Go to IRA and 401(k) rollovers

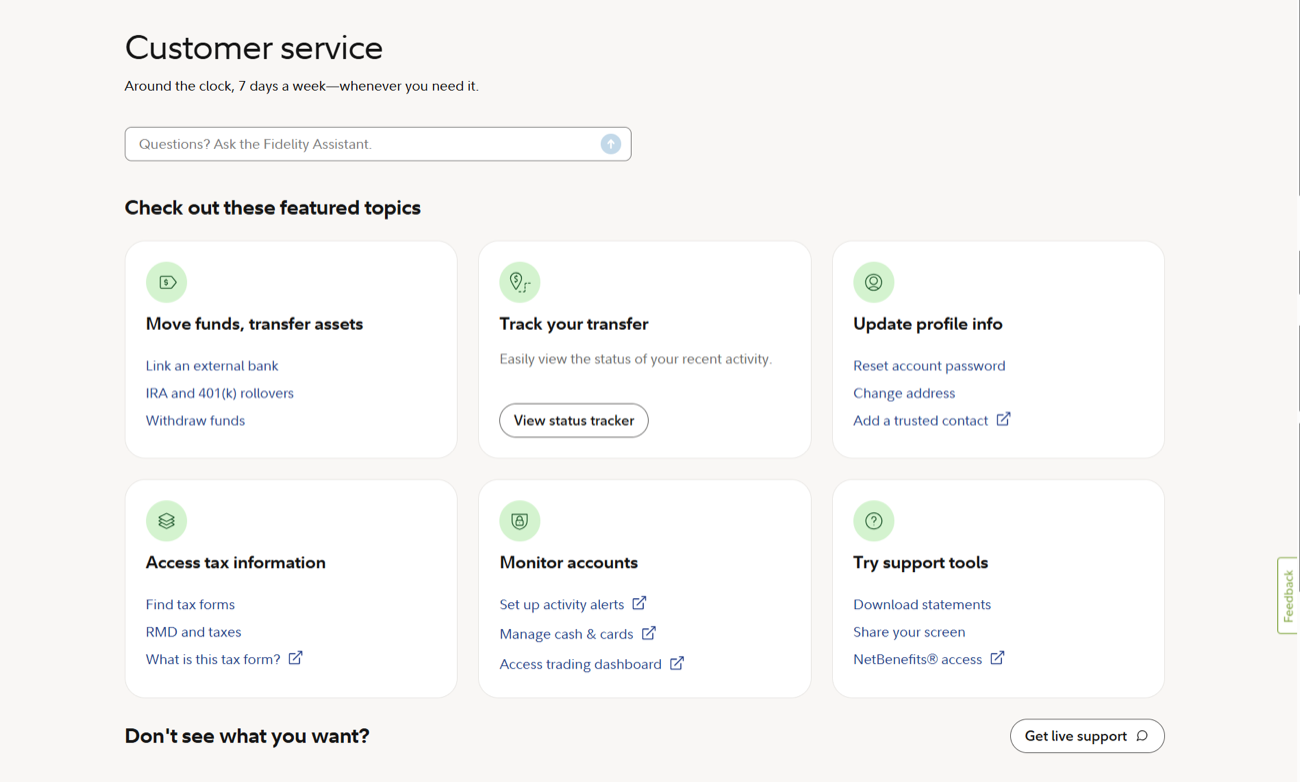(220, 393)
